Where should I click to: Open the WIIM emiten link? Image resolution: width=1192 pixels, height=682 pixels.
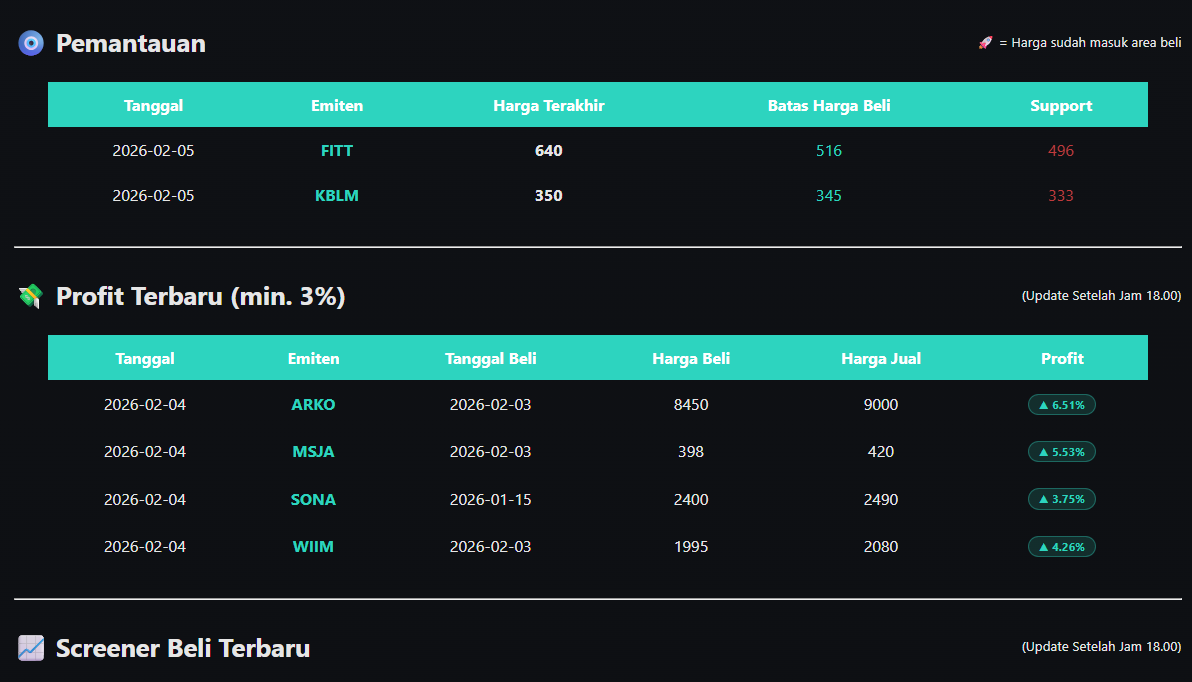[313, 547]
